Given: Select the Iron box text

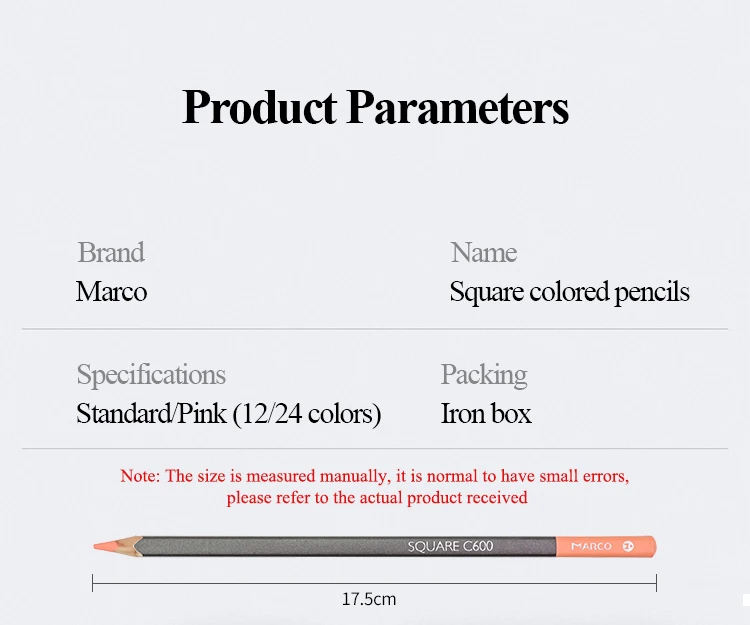Looking at the screenshot, I should (485, 414).
